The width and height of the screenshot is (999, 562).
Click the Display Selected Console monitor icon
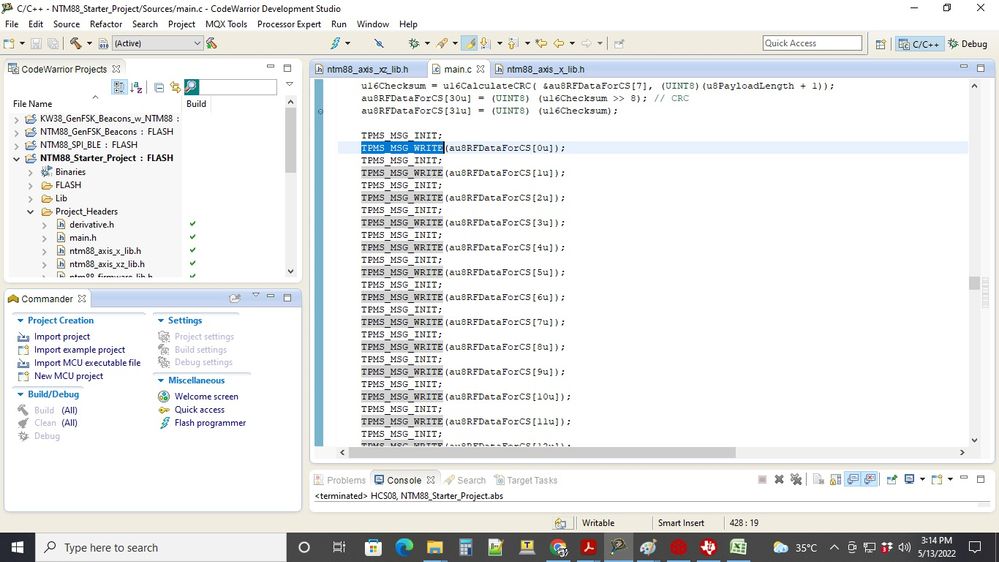click(x=909, y=479)
